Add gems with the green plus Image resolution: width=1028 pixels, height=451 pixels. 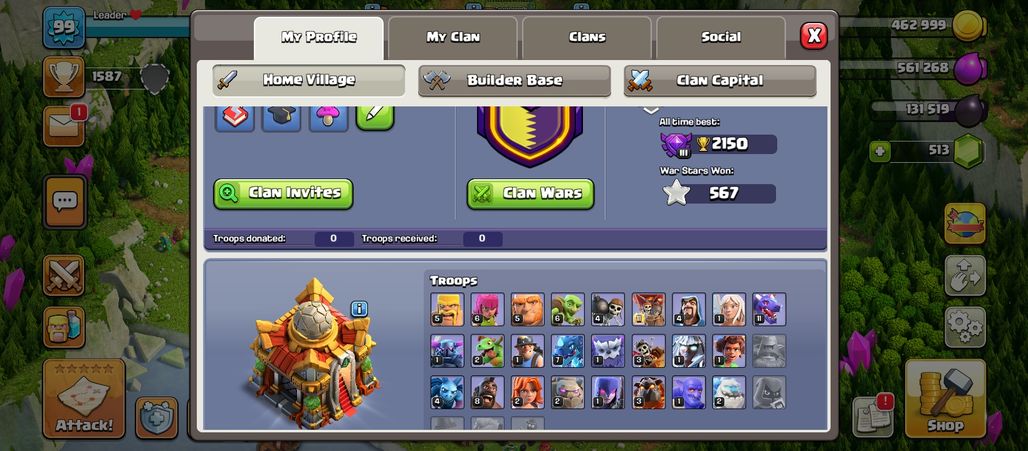880,152
